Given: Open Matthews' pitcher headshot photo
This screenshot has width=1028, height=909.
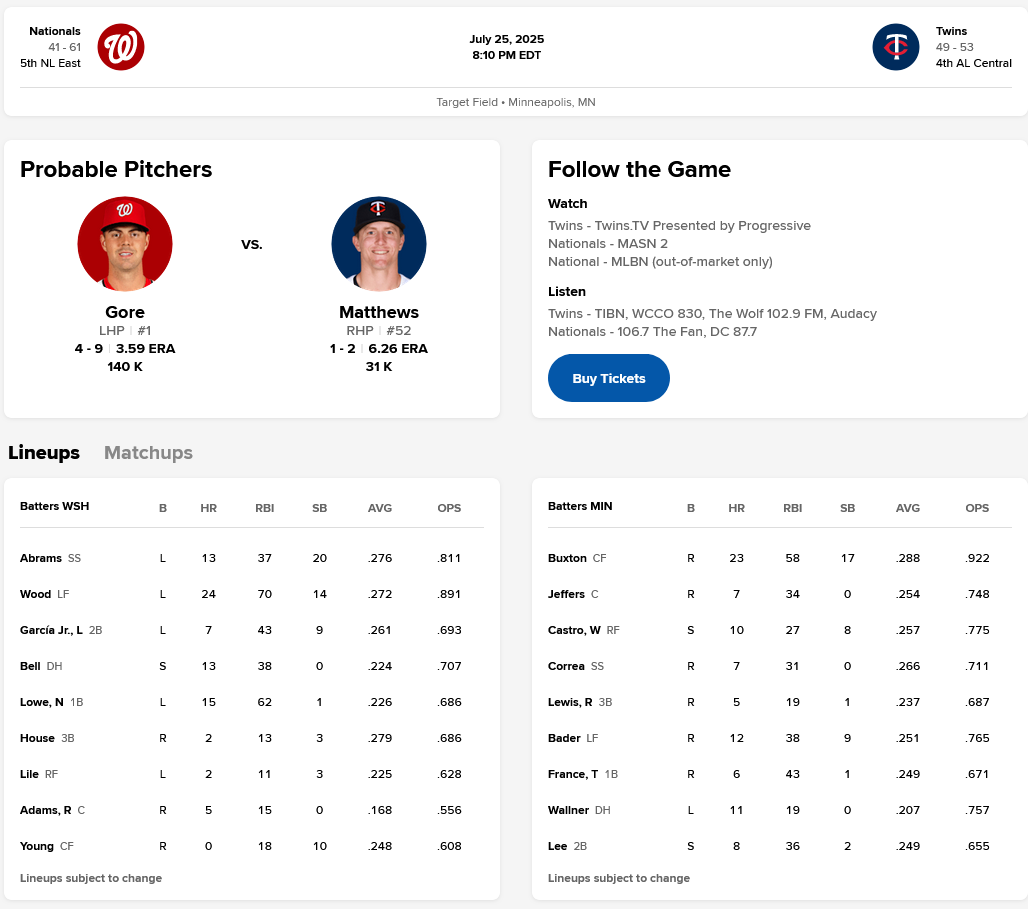Looking at the screenshot, I should pos(379,244).
